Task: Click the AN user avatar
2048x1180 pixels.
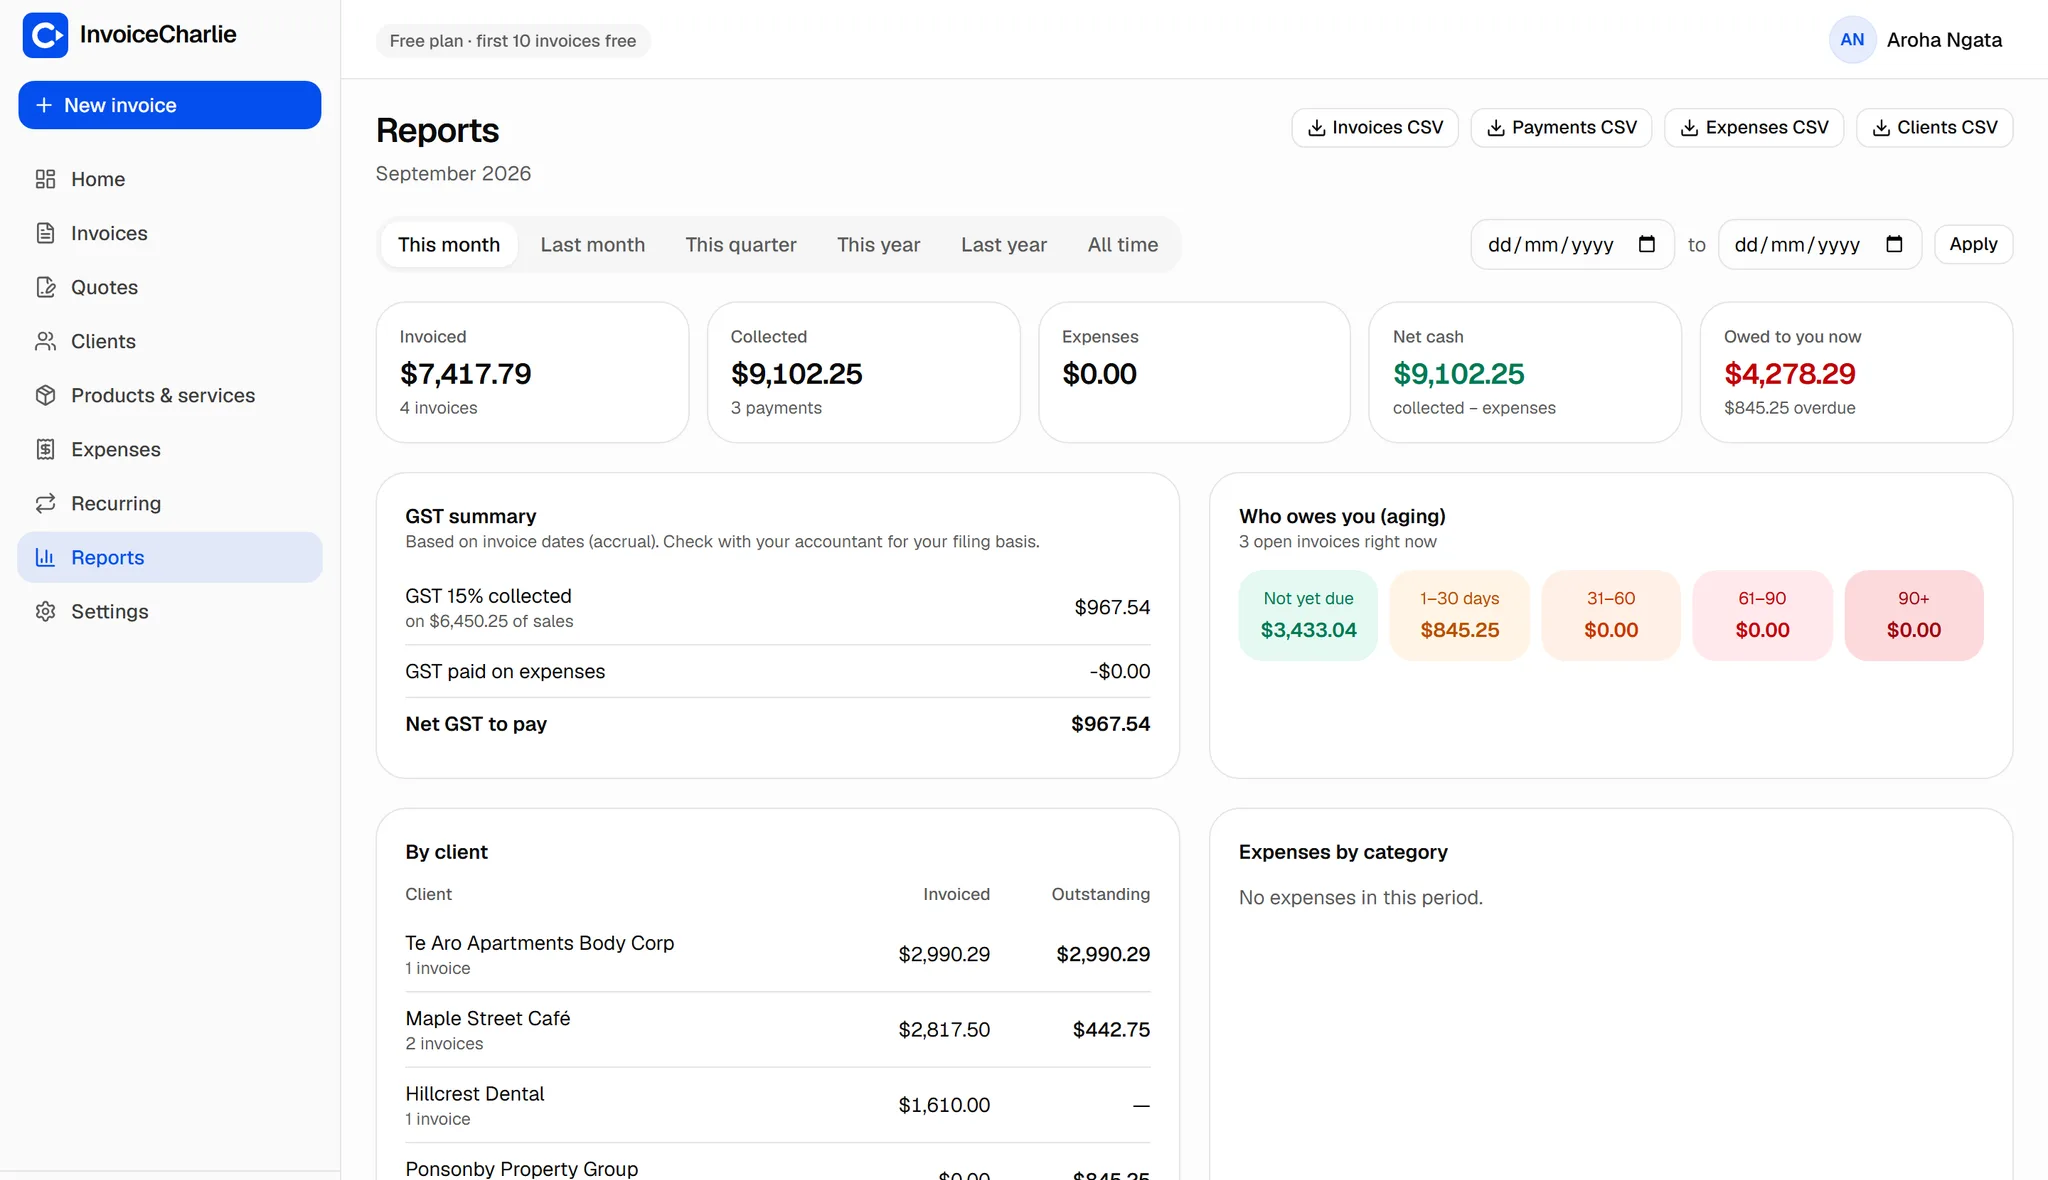Action: (1852, 40)
